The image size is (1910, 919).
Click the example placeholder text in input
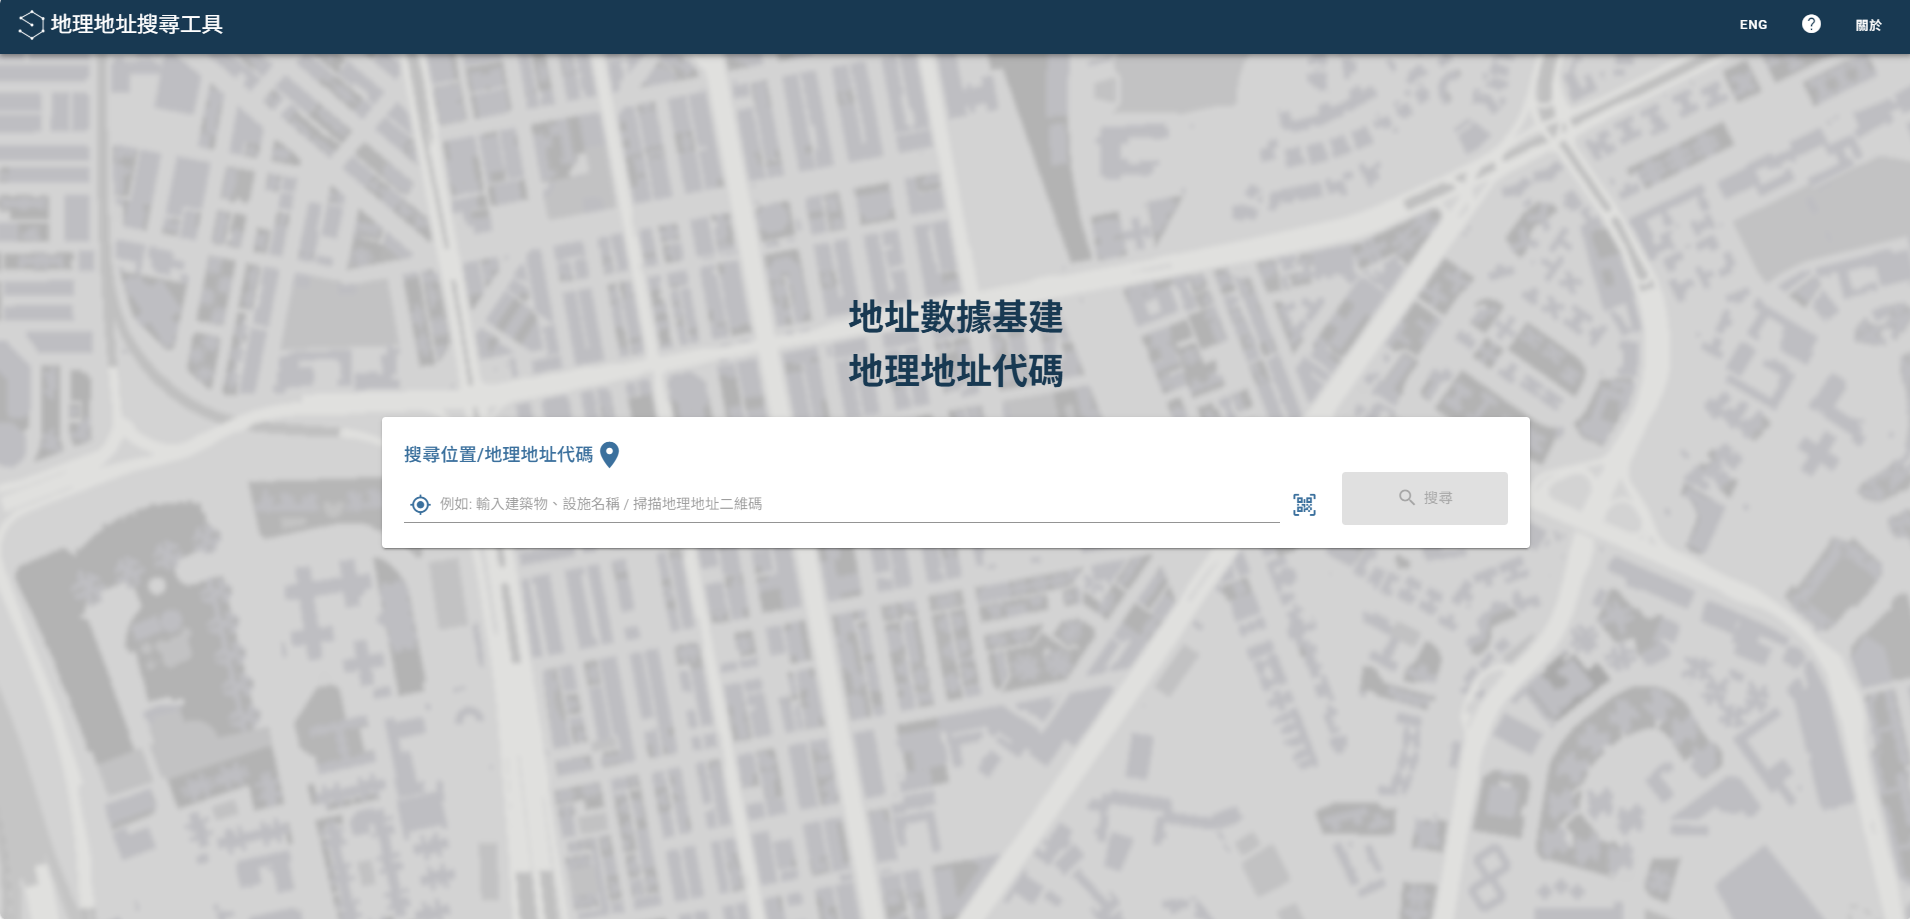[x=598, y=504]
